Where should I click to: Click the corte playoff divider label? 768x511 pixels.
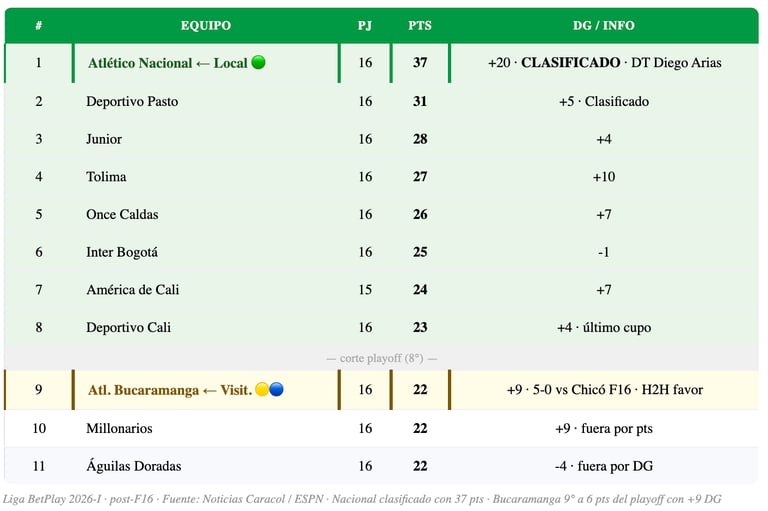[x=382, y=358]
